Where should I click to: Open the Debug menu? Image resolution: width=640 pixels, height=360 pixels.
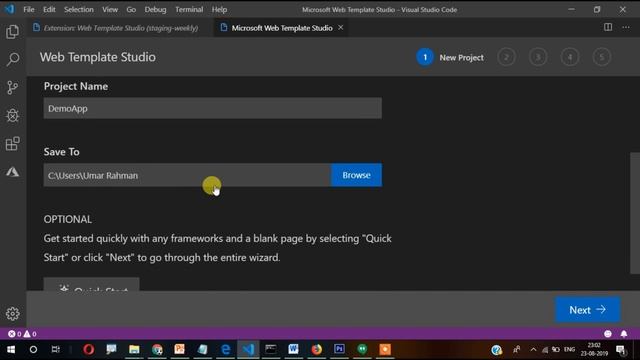click(155, 9)
